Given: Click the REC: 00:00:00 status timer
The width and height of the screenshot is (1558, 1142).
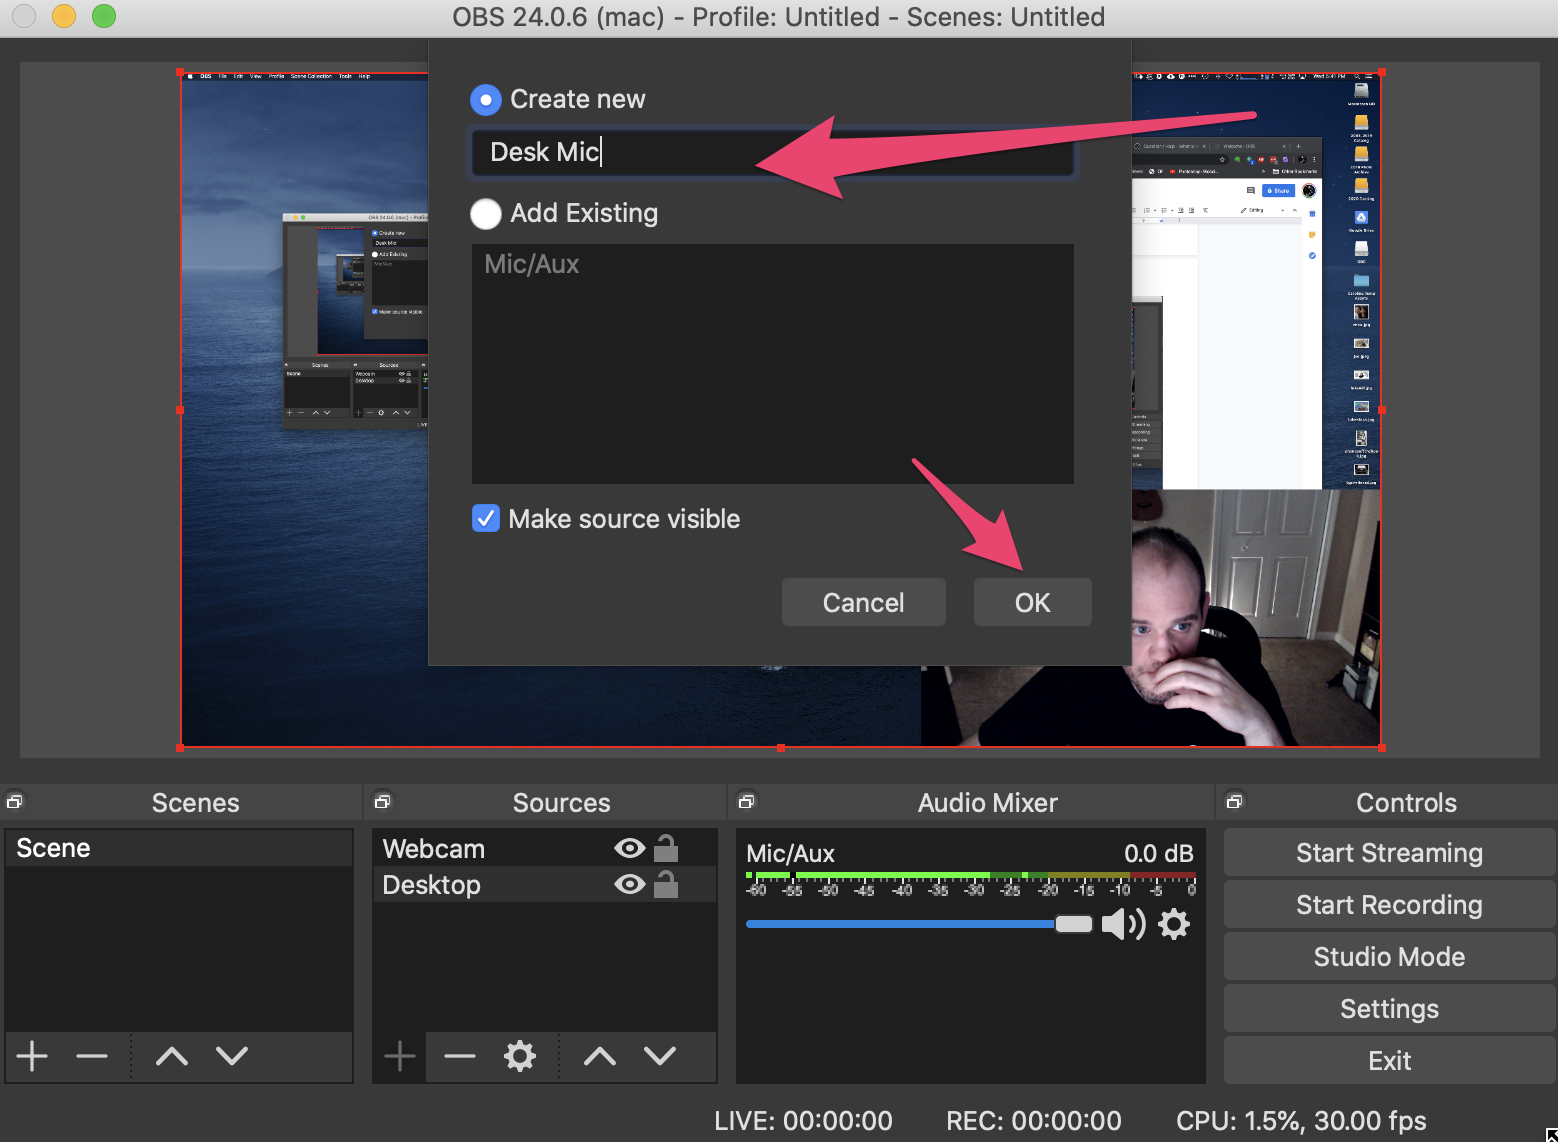Looking at the screenshot, I should [x=1034, y=1121].
